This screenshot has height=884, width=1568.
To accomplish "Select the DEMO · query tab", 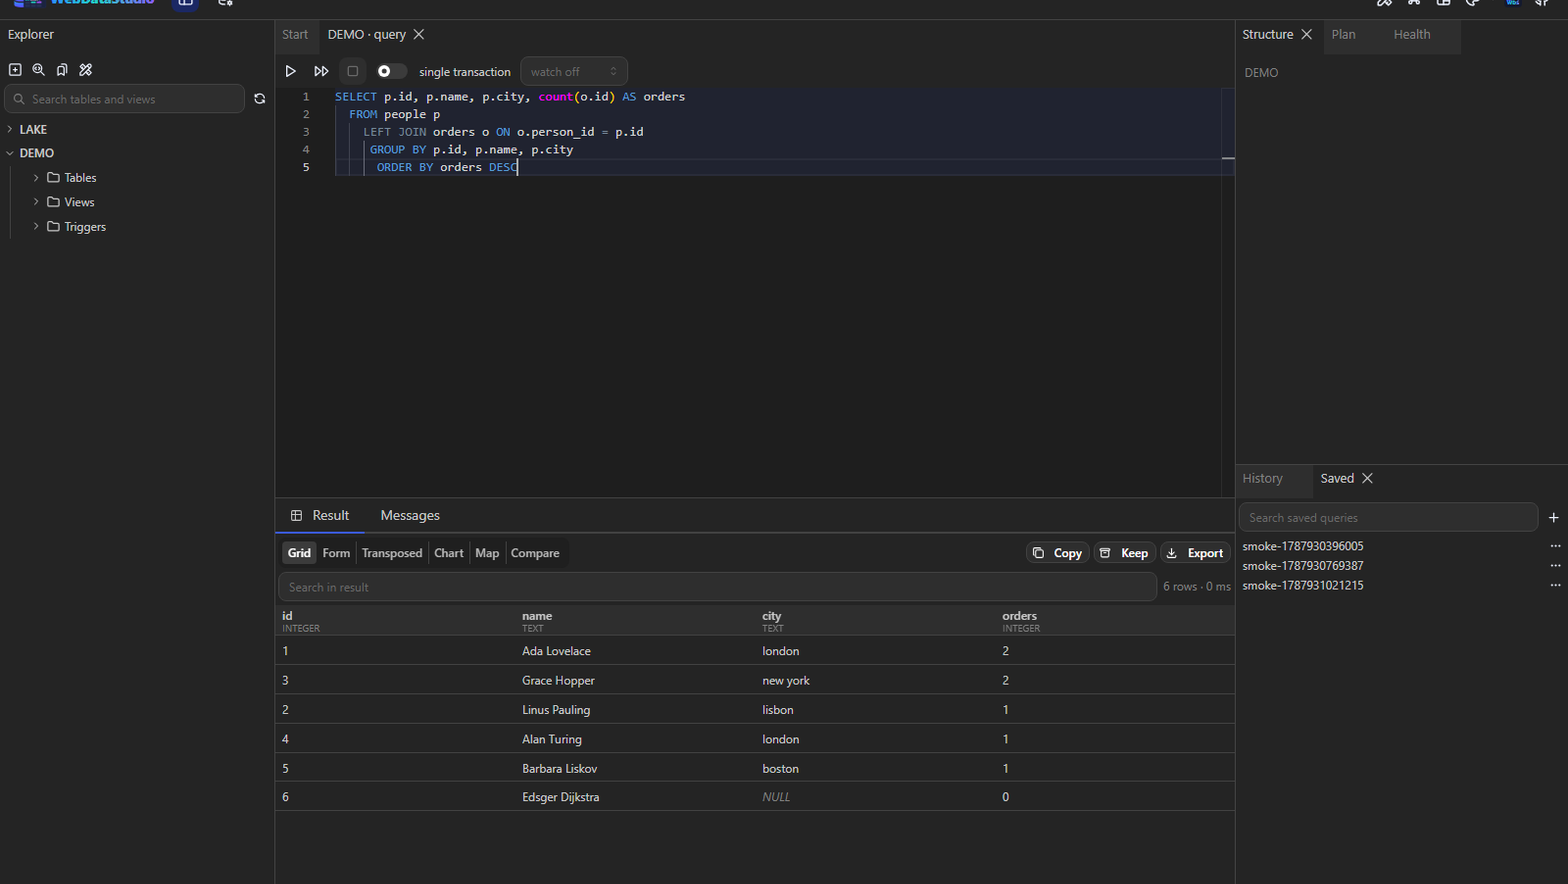I will coord(367,34).
